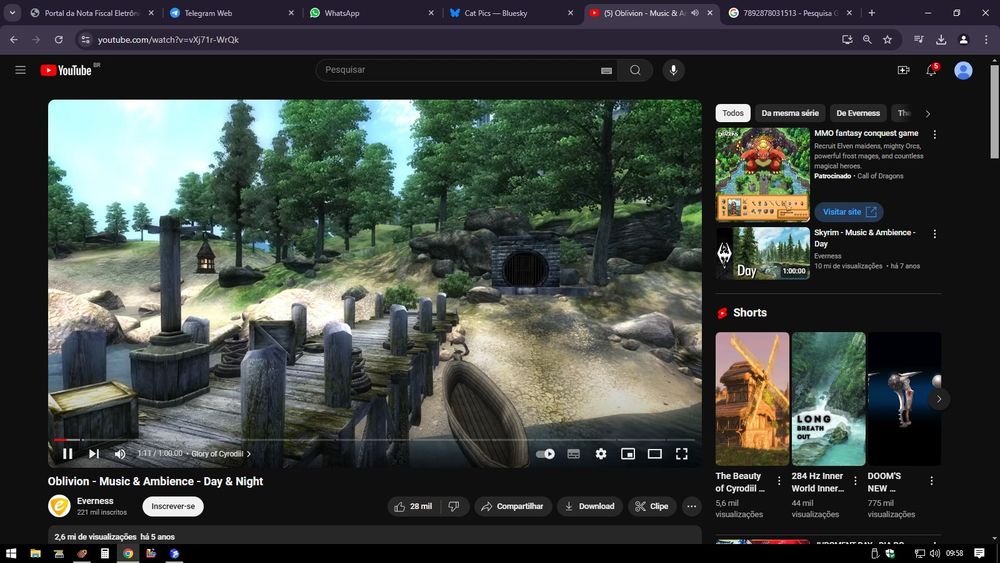Open the Everness channel name link

tap(95, 501)
